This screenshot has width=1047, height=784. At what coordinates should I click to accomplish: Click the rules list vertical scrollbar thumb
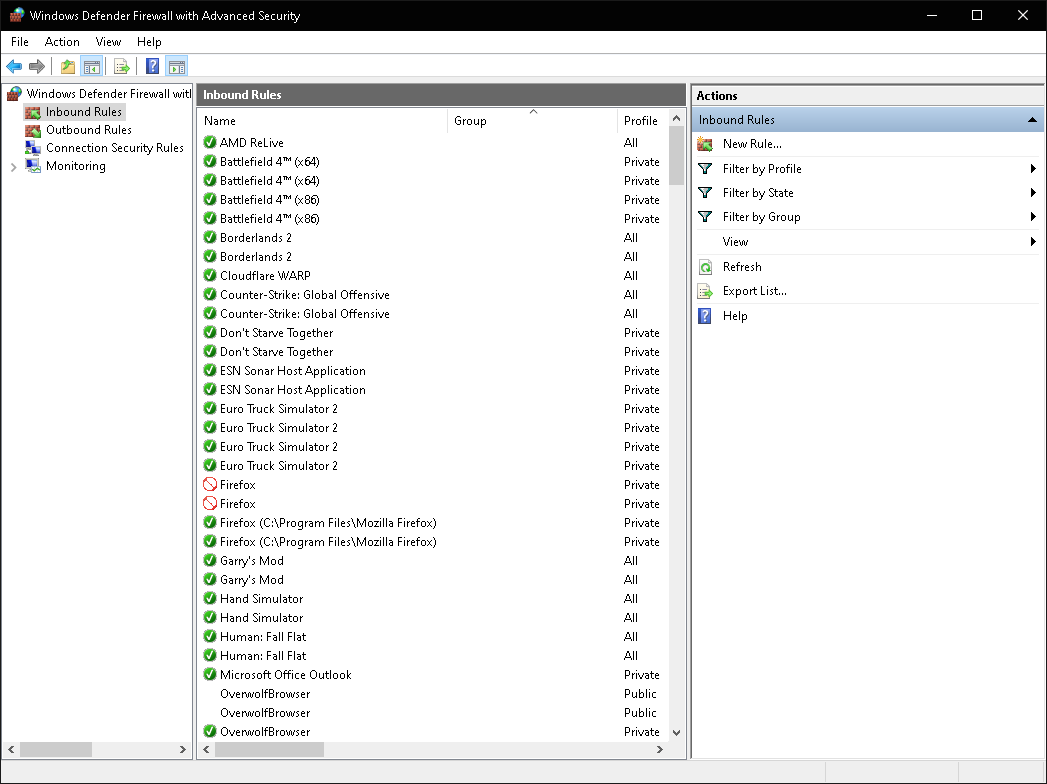[x=676, y=156]
